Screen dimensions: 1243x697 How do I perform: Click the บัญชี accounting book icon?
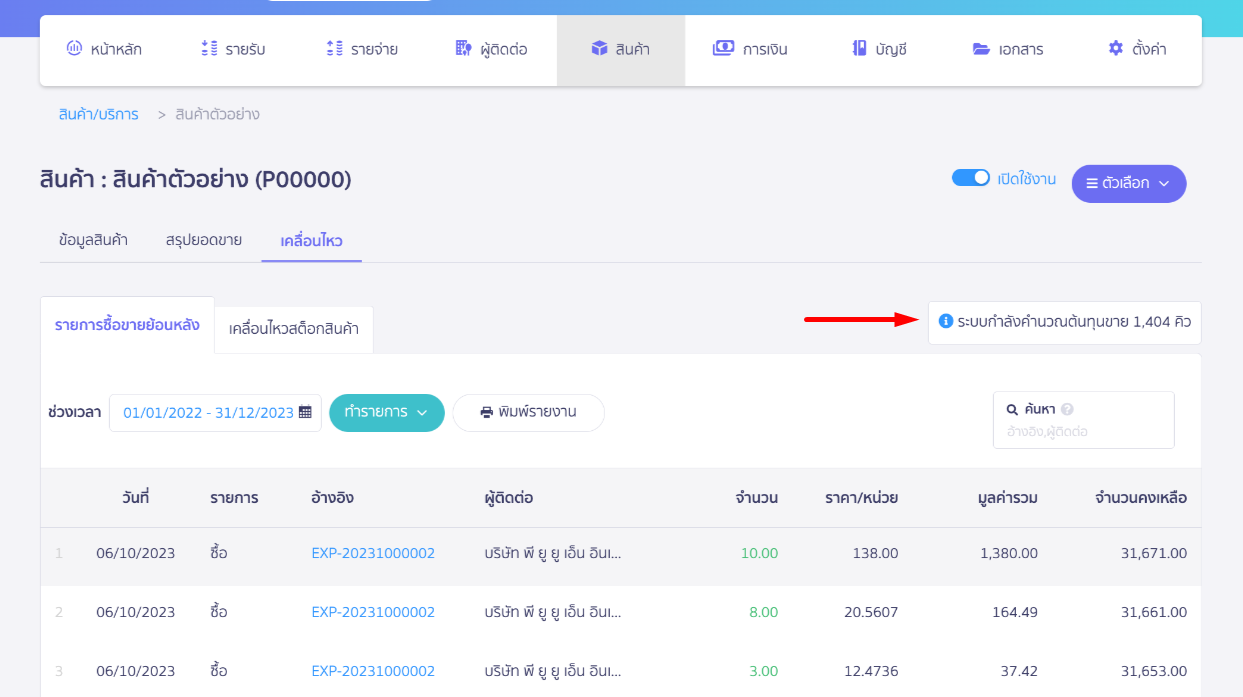click(x=858, y=48)
